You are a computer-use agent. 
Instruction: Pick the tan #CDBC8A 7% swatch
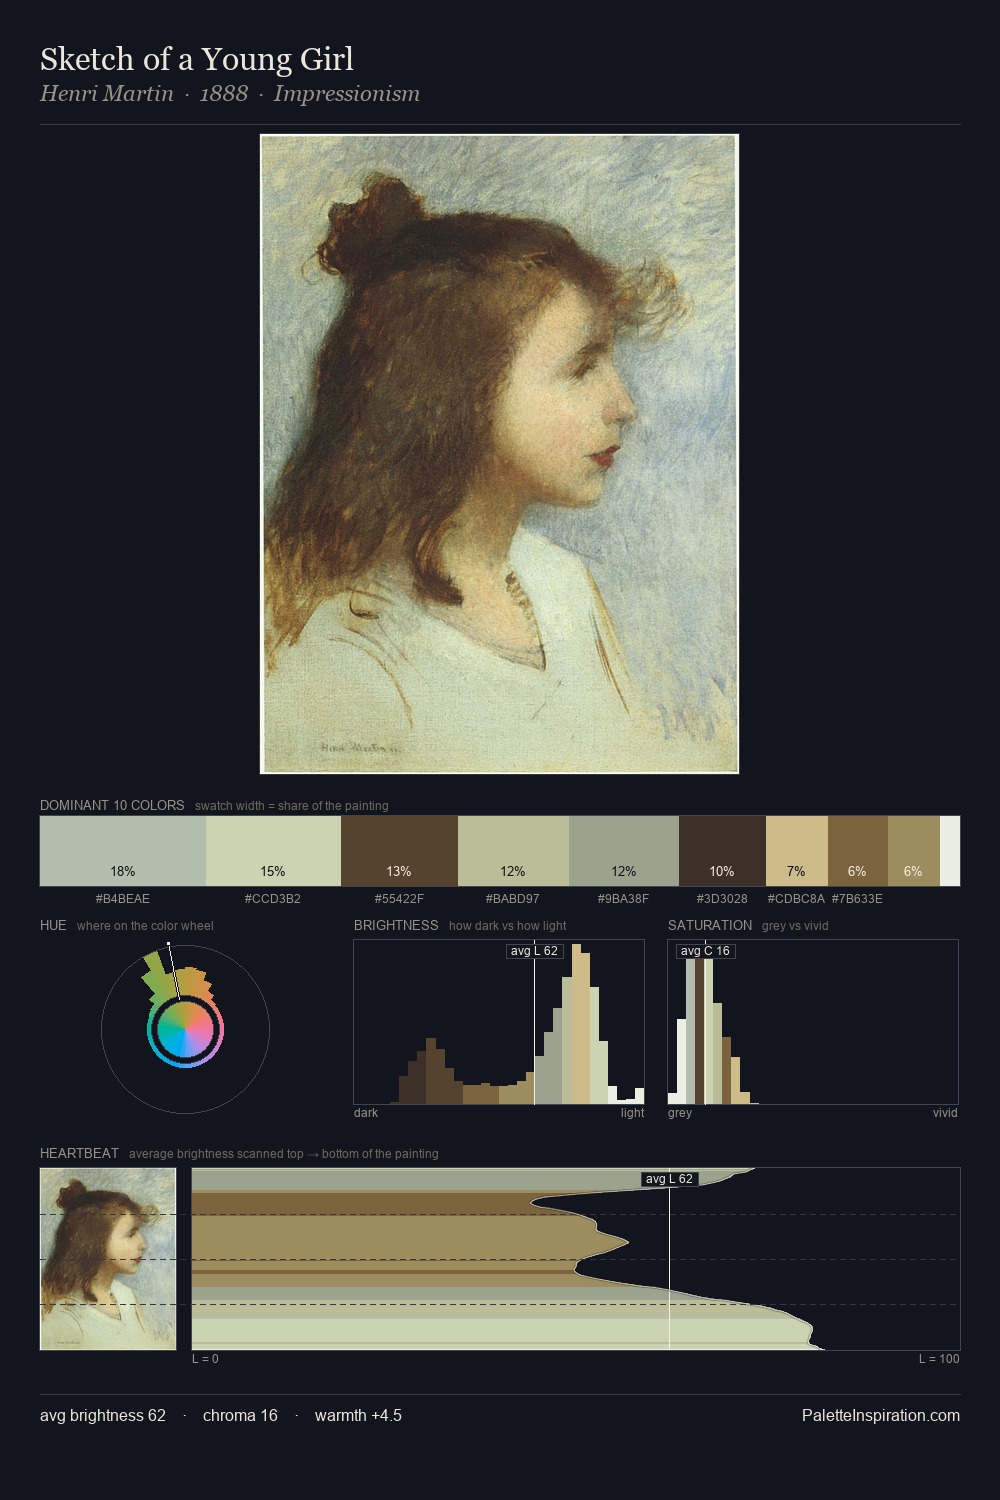tap(797, 851)
